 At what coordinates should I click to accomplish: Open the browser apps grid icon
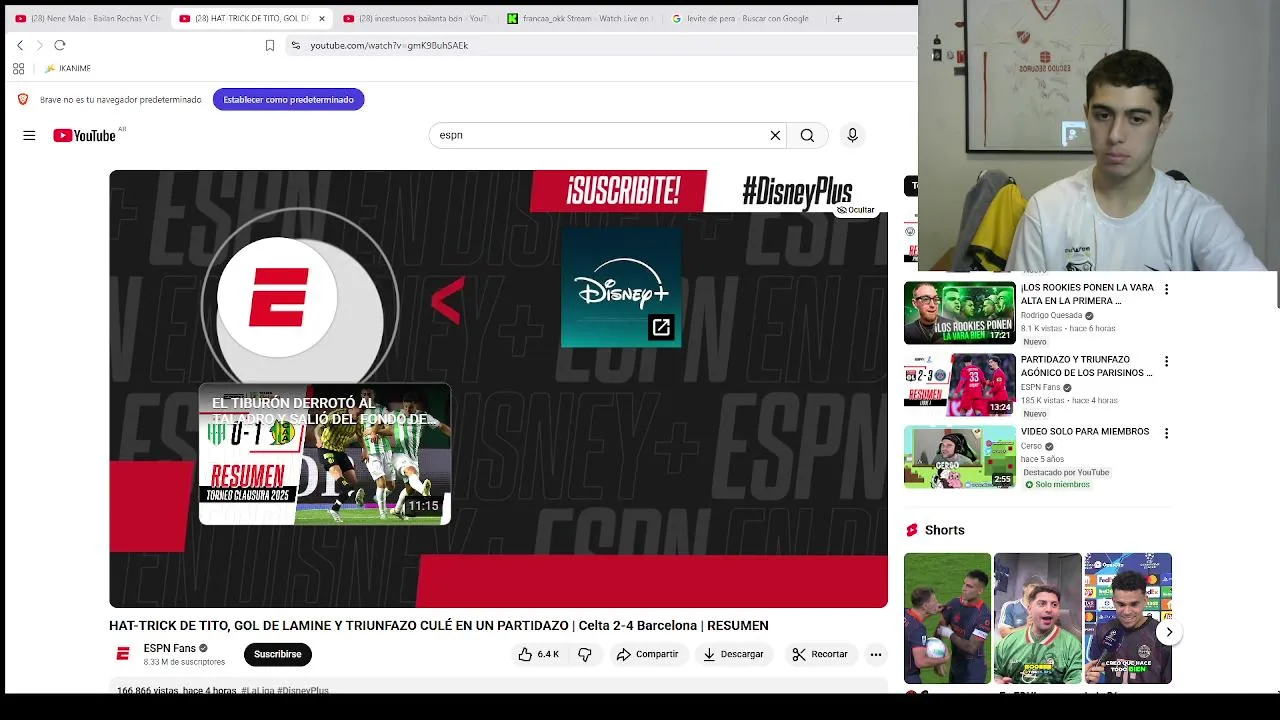pos(18,68)
